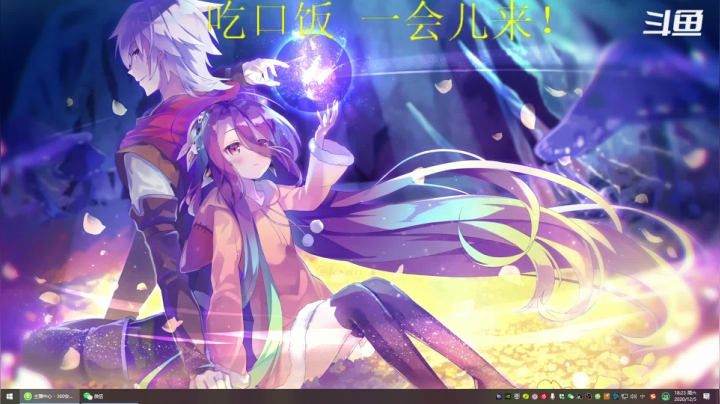
Task: Open the Windows notification center icon
Action: pyautogui.click(x=706, y=396)
